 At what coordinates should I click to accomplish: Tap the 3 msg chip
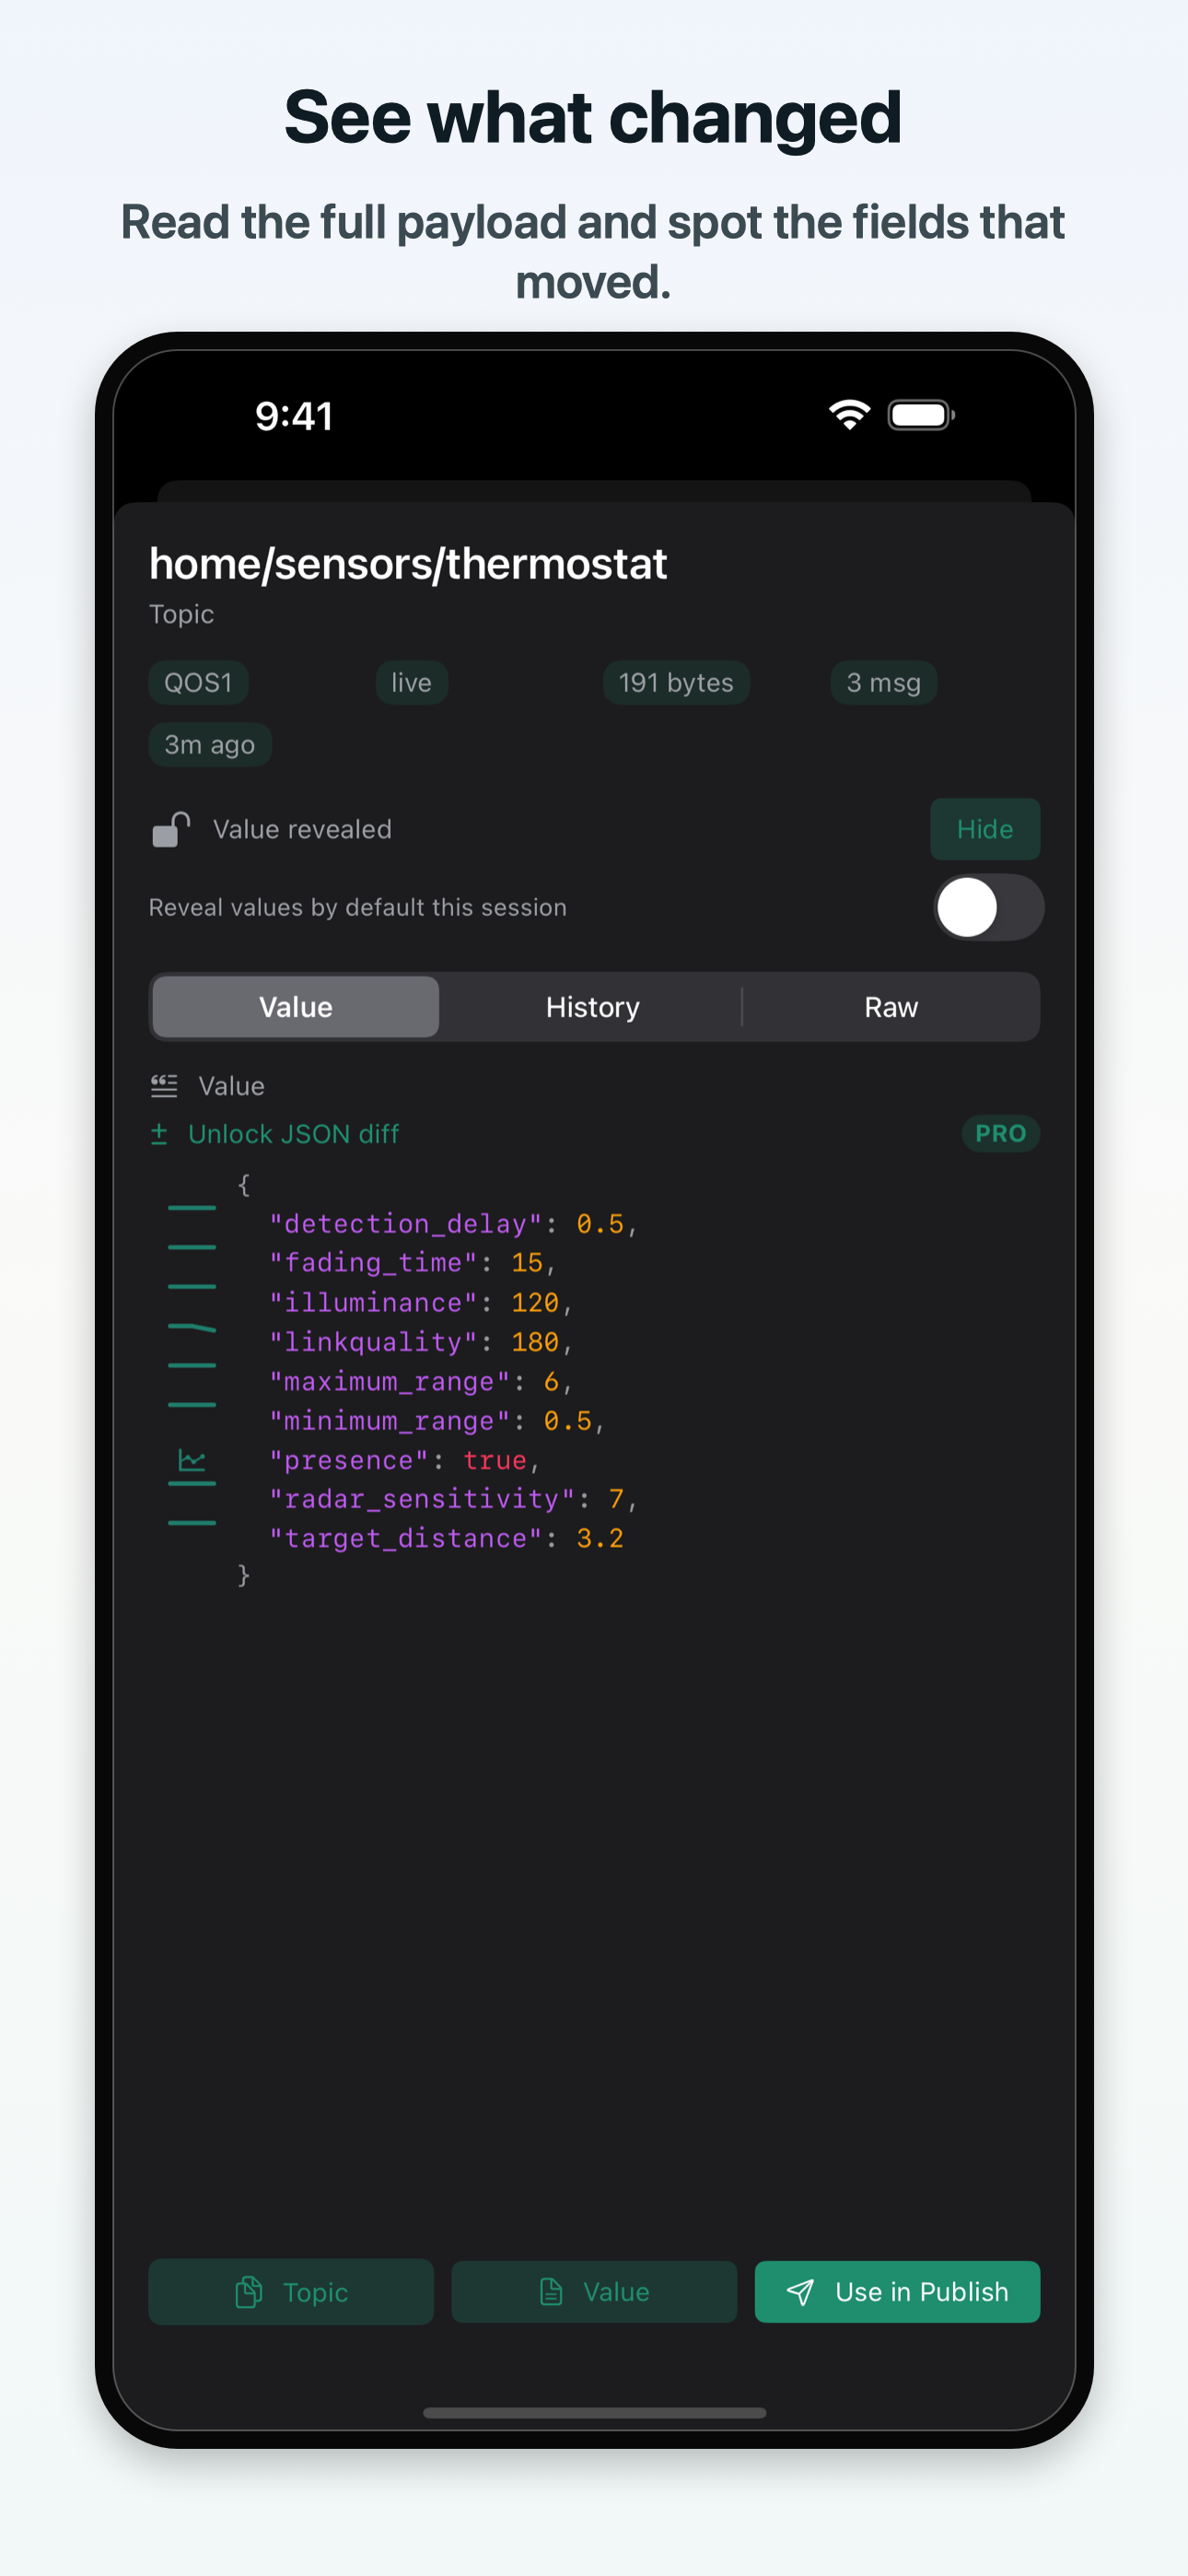[883, 682]
